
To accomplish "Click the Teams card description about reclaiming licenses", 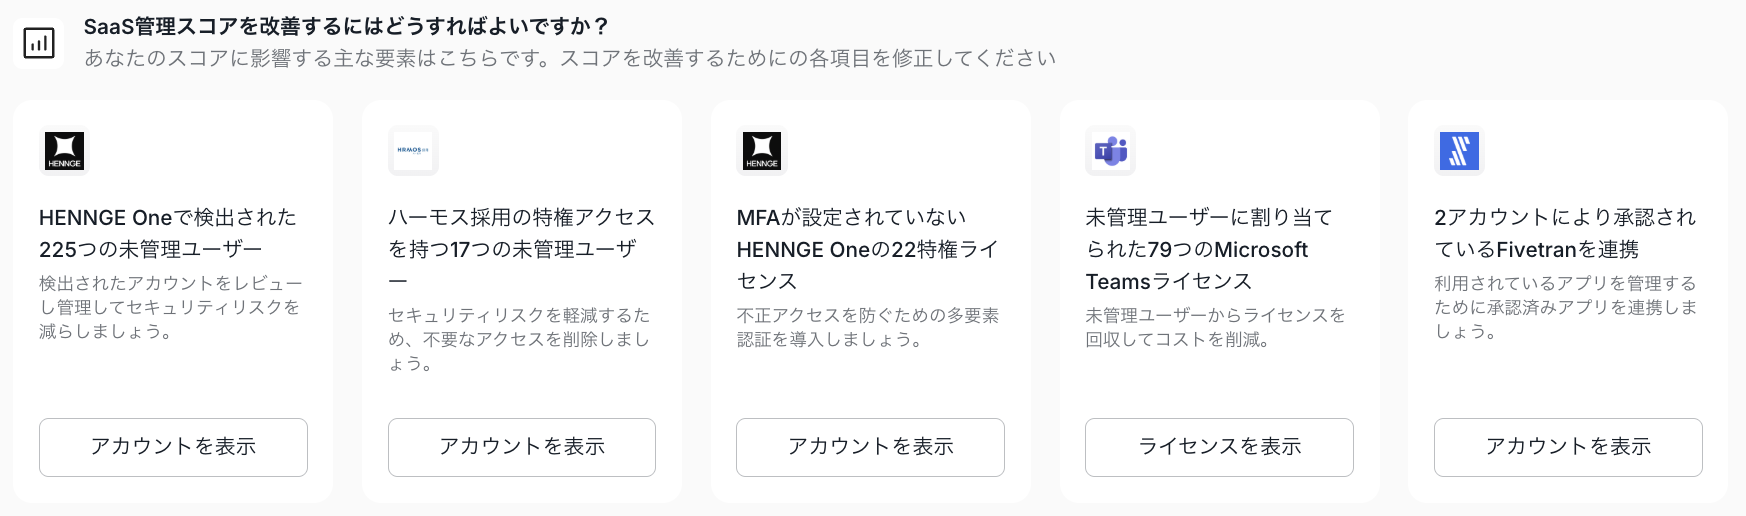I will point(1215,327).
